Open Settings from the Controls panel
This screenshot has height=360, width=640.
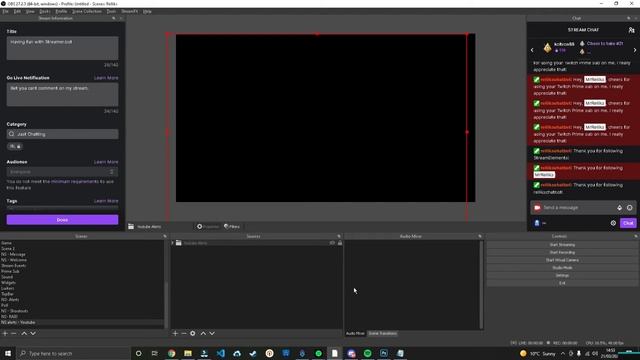coord(562,276)
